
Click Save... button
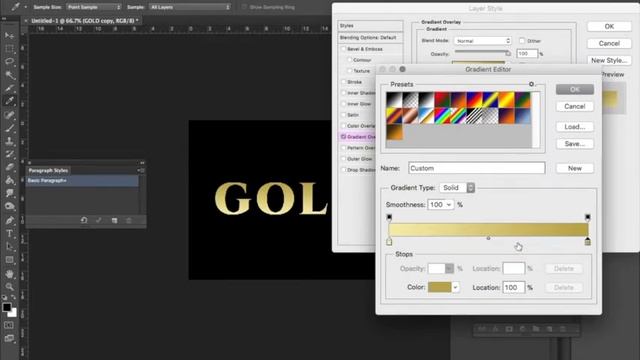coord(575,144)
